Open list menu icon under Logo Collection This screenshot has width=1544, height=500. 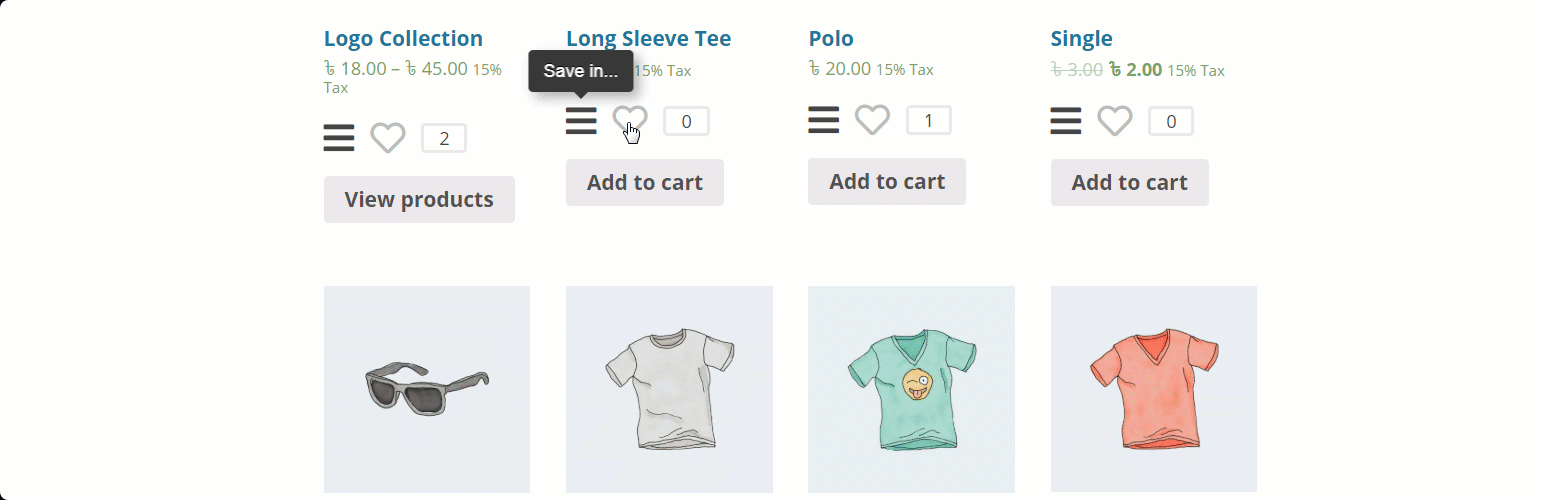click(339, 138)
